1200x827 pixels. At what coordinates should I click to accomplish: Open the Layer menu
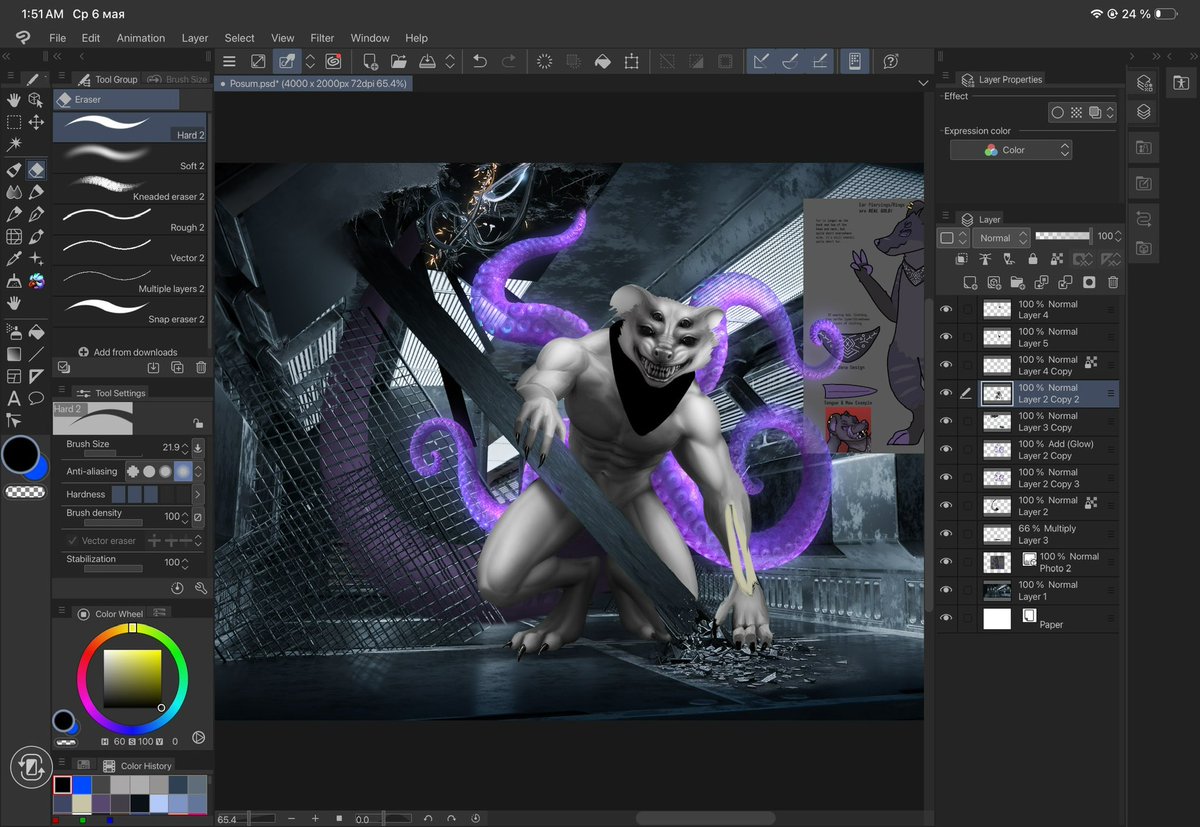pyautogui.click(x=195, y=38)
